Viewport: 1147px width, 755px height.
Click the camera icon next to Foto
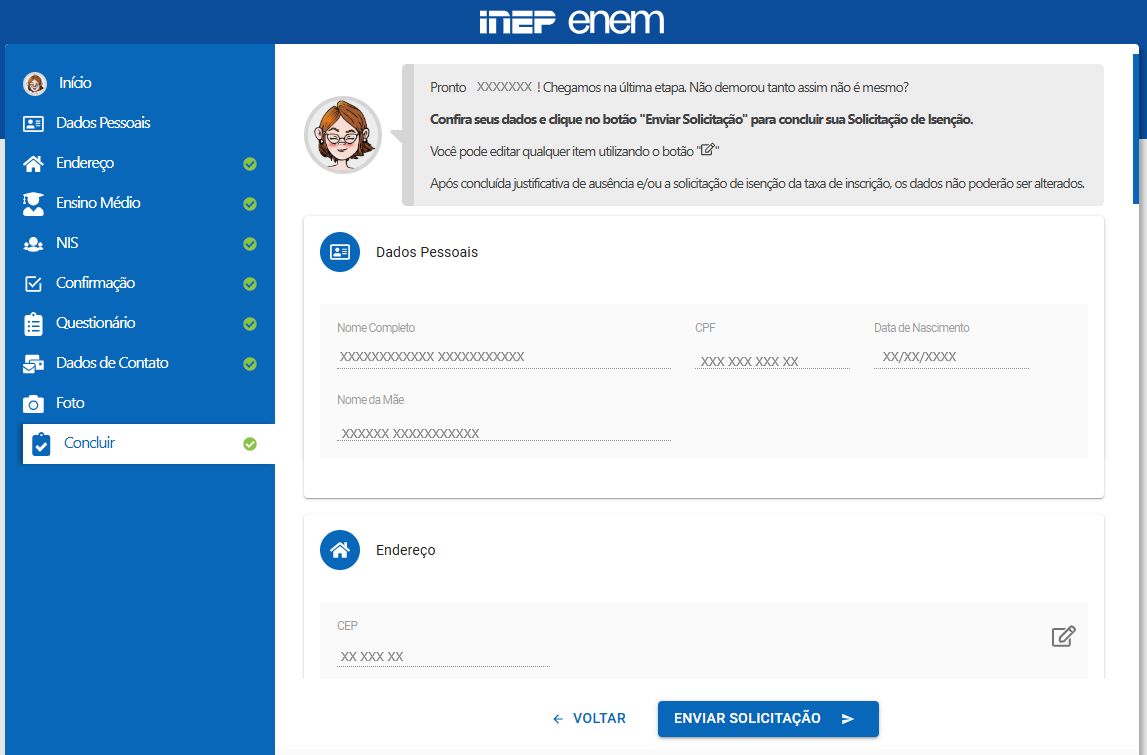[34, 403]
